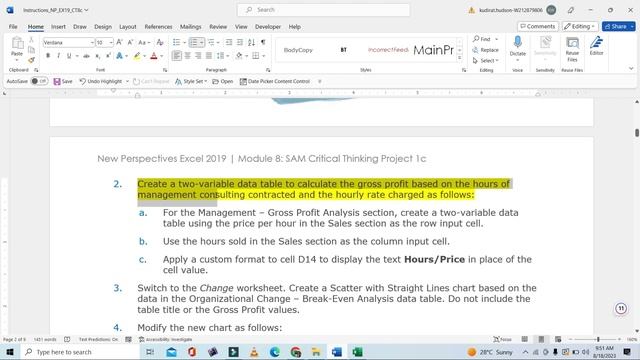The image size is (640, 360).
Task: Click the Increase Indent icon
Action: [x=240, y=42]
